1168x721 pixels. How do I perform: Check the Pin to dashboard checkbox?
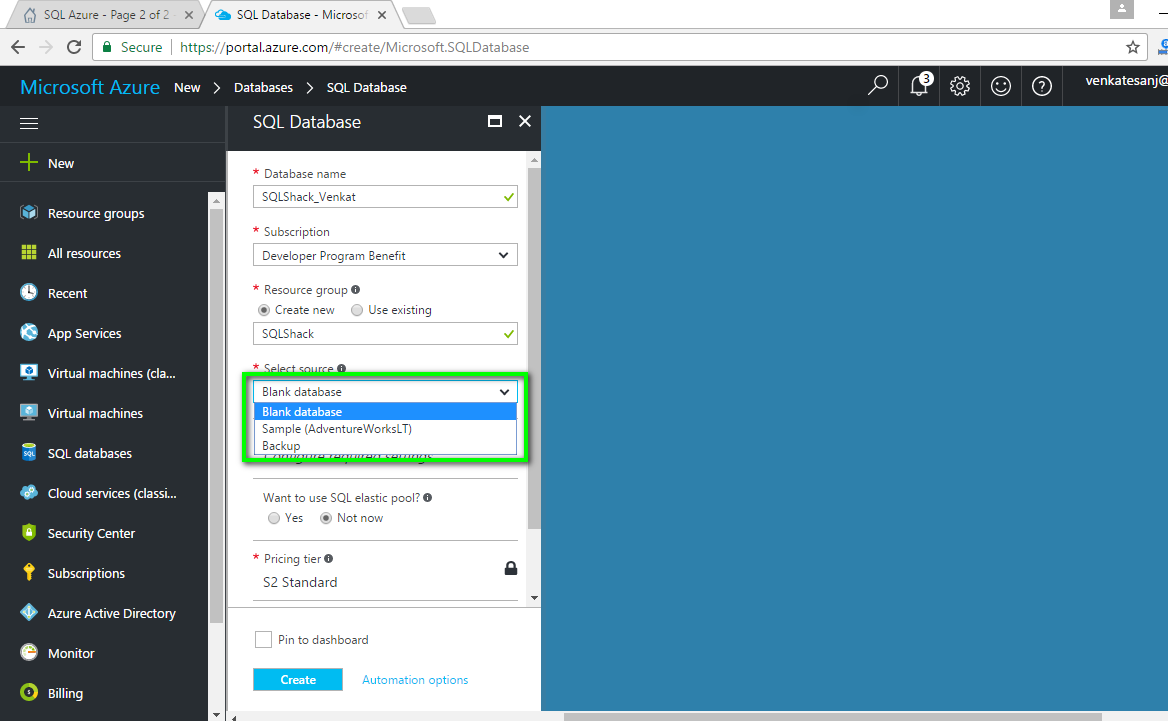(x=263, y=639)
